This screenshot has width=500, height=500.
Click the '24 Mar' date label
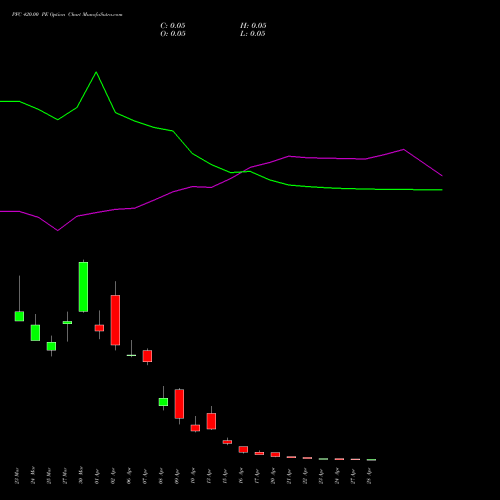[33, 476]
